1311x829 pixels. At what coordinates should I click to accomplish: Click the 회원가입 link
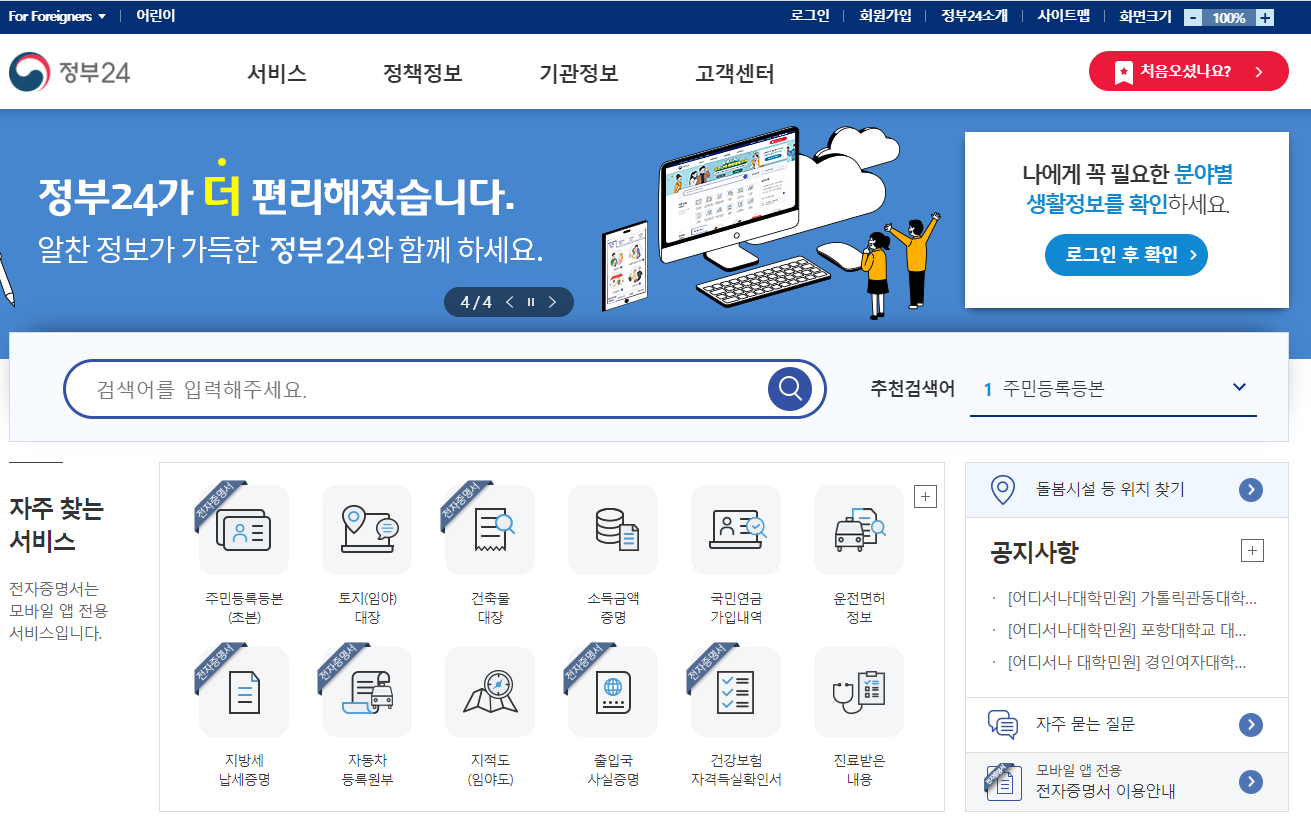[x=885, y=16]
